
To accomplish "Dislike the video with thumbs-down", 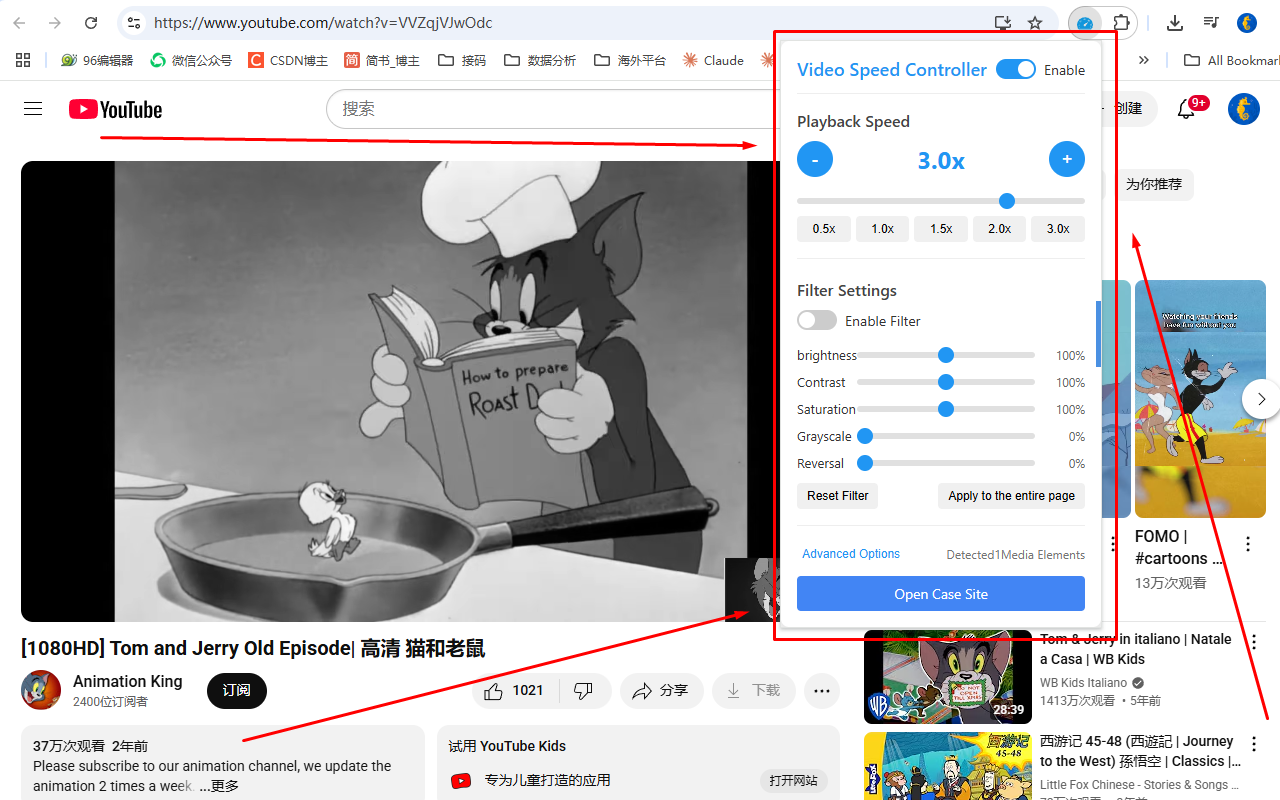I will coord(585,691).
